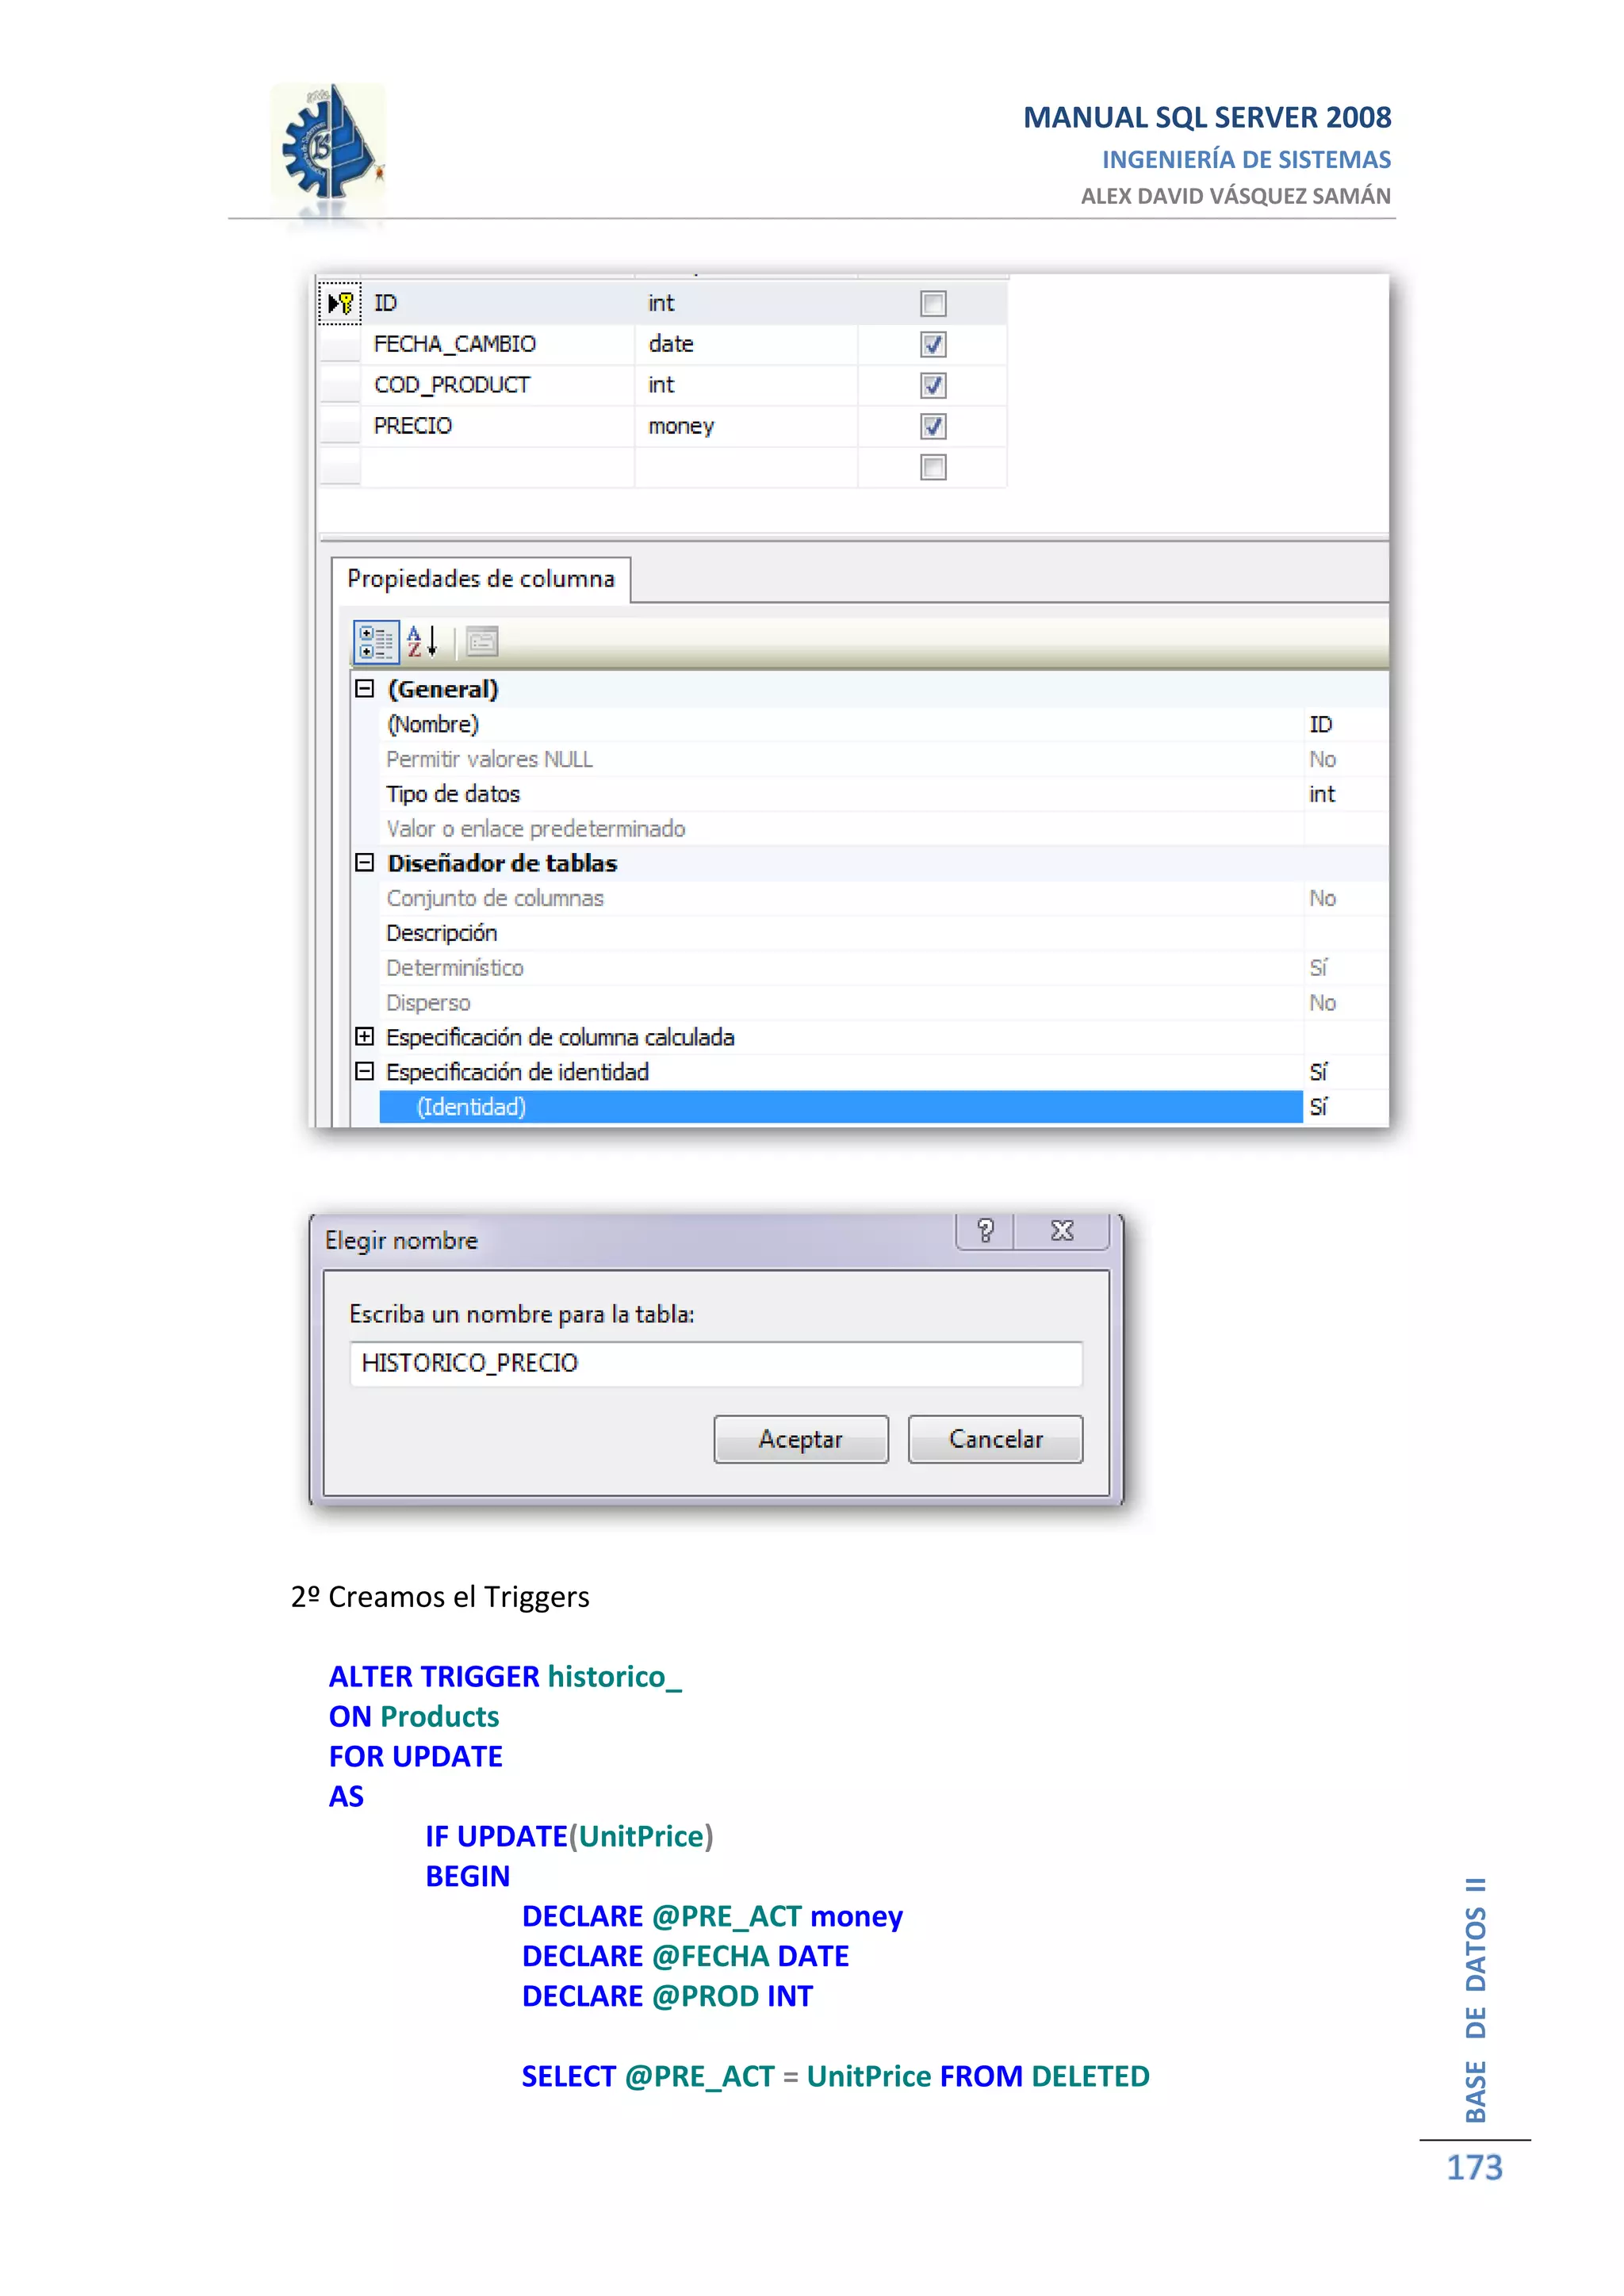Collapse the (General) properties group

pyautogui.click(x=365, y=689)
